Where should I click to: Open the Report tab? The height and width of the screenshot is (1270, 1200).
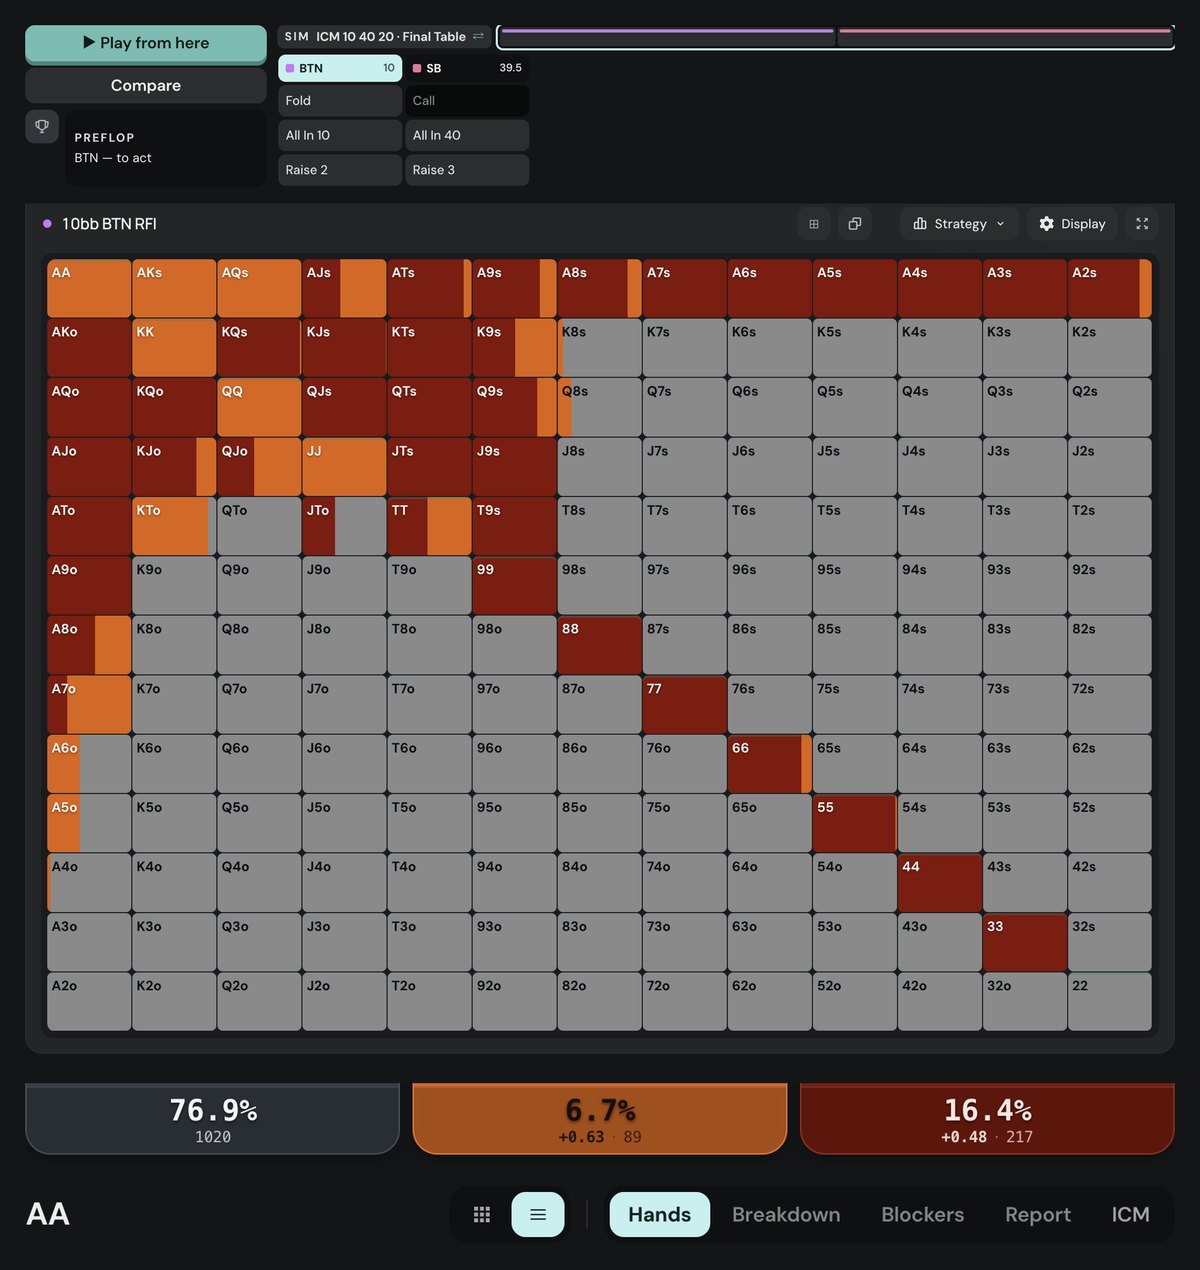pyautogui.click(x=1038, y=1214)
